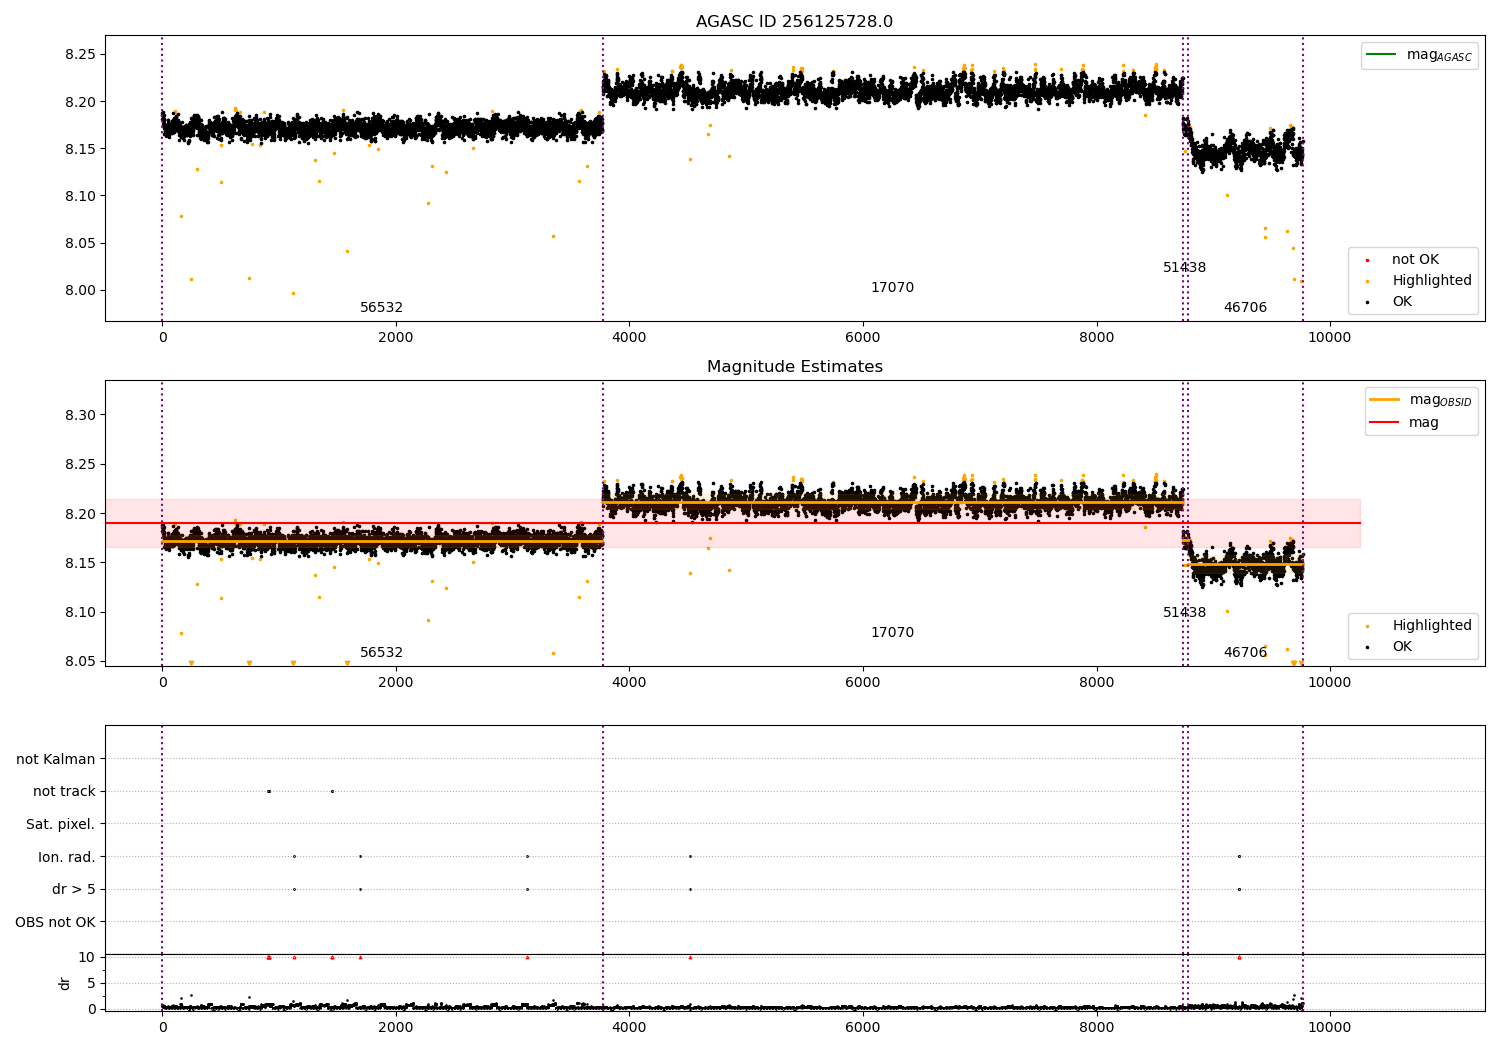Select the red 'mag' legend line
The height and width of the screenshot is (1050, 1500).
[x=1385, y=423]
